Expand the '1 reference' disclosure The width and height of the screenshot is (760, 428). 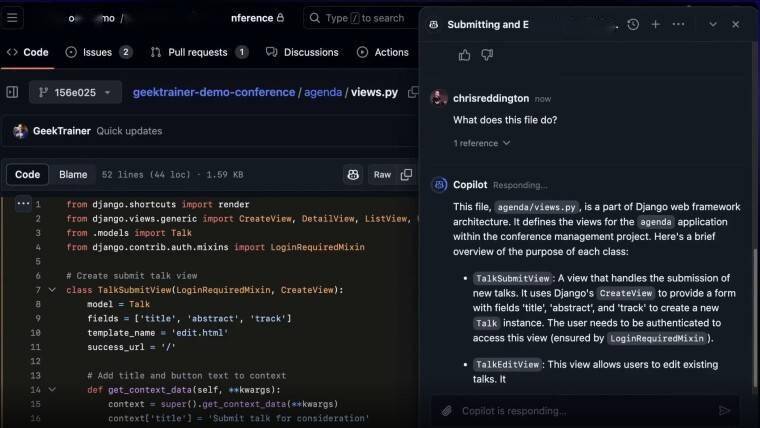click(x=482, y=143)
